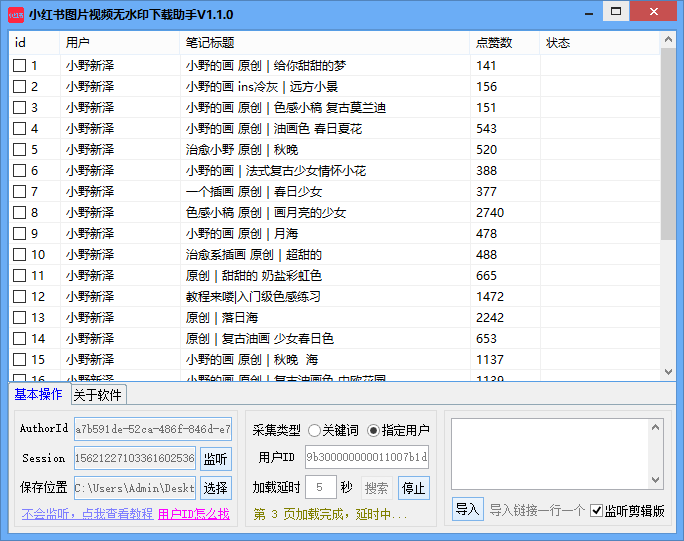The image size is (684, 541).
Task: Select note '小野的画 原创 | 油画色 春日夏花'
Action: pos(274,129)
